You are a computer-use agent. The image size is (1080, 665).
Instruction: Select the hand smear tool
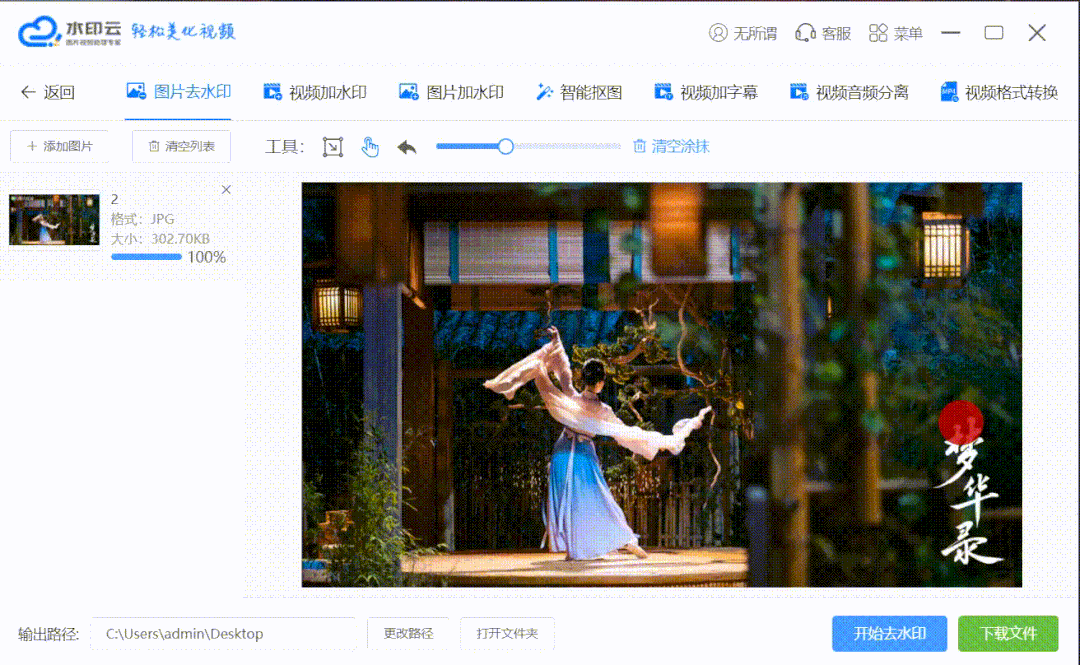click(370, 147)
